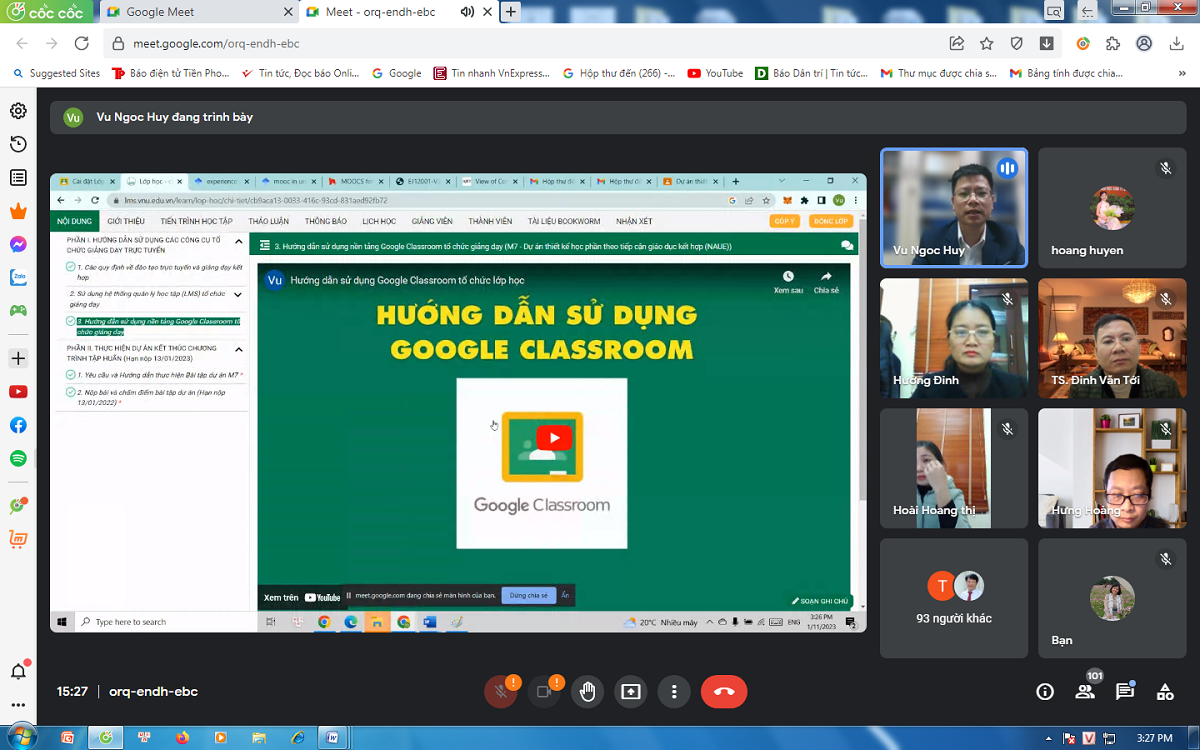The image size is (1200, 750).
Task: Play the Google Classroom YouTube video
Action: (x=553, y=438)
